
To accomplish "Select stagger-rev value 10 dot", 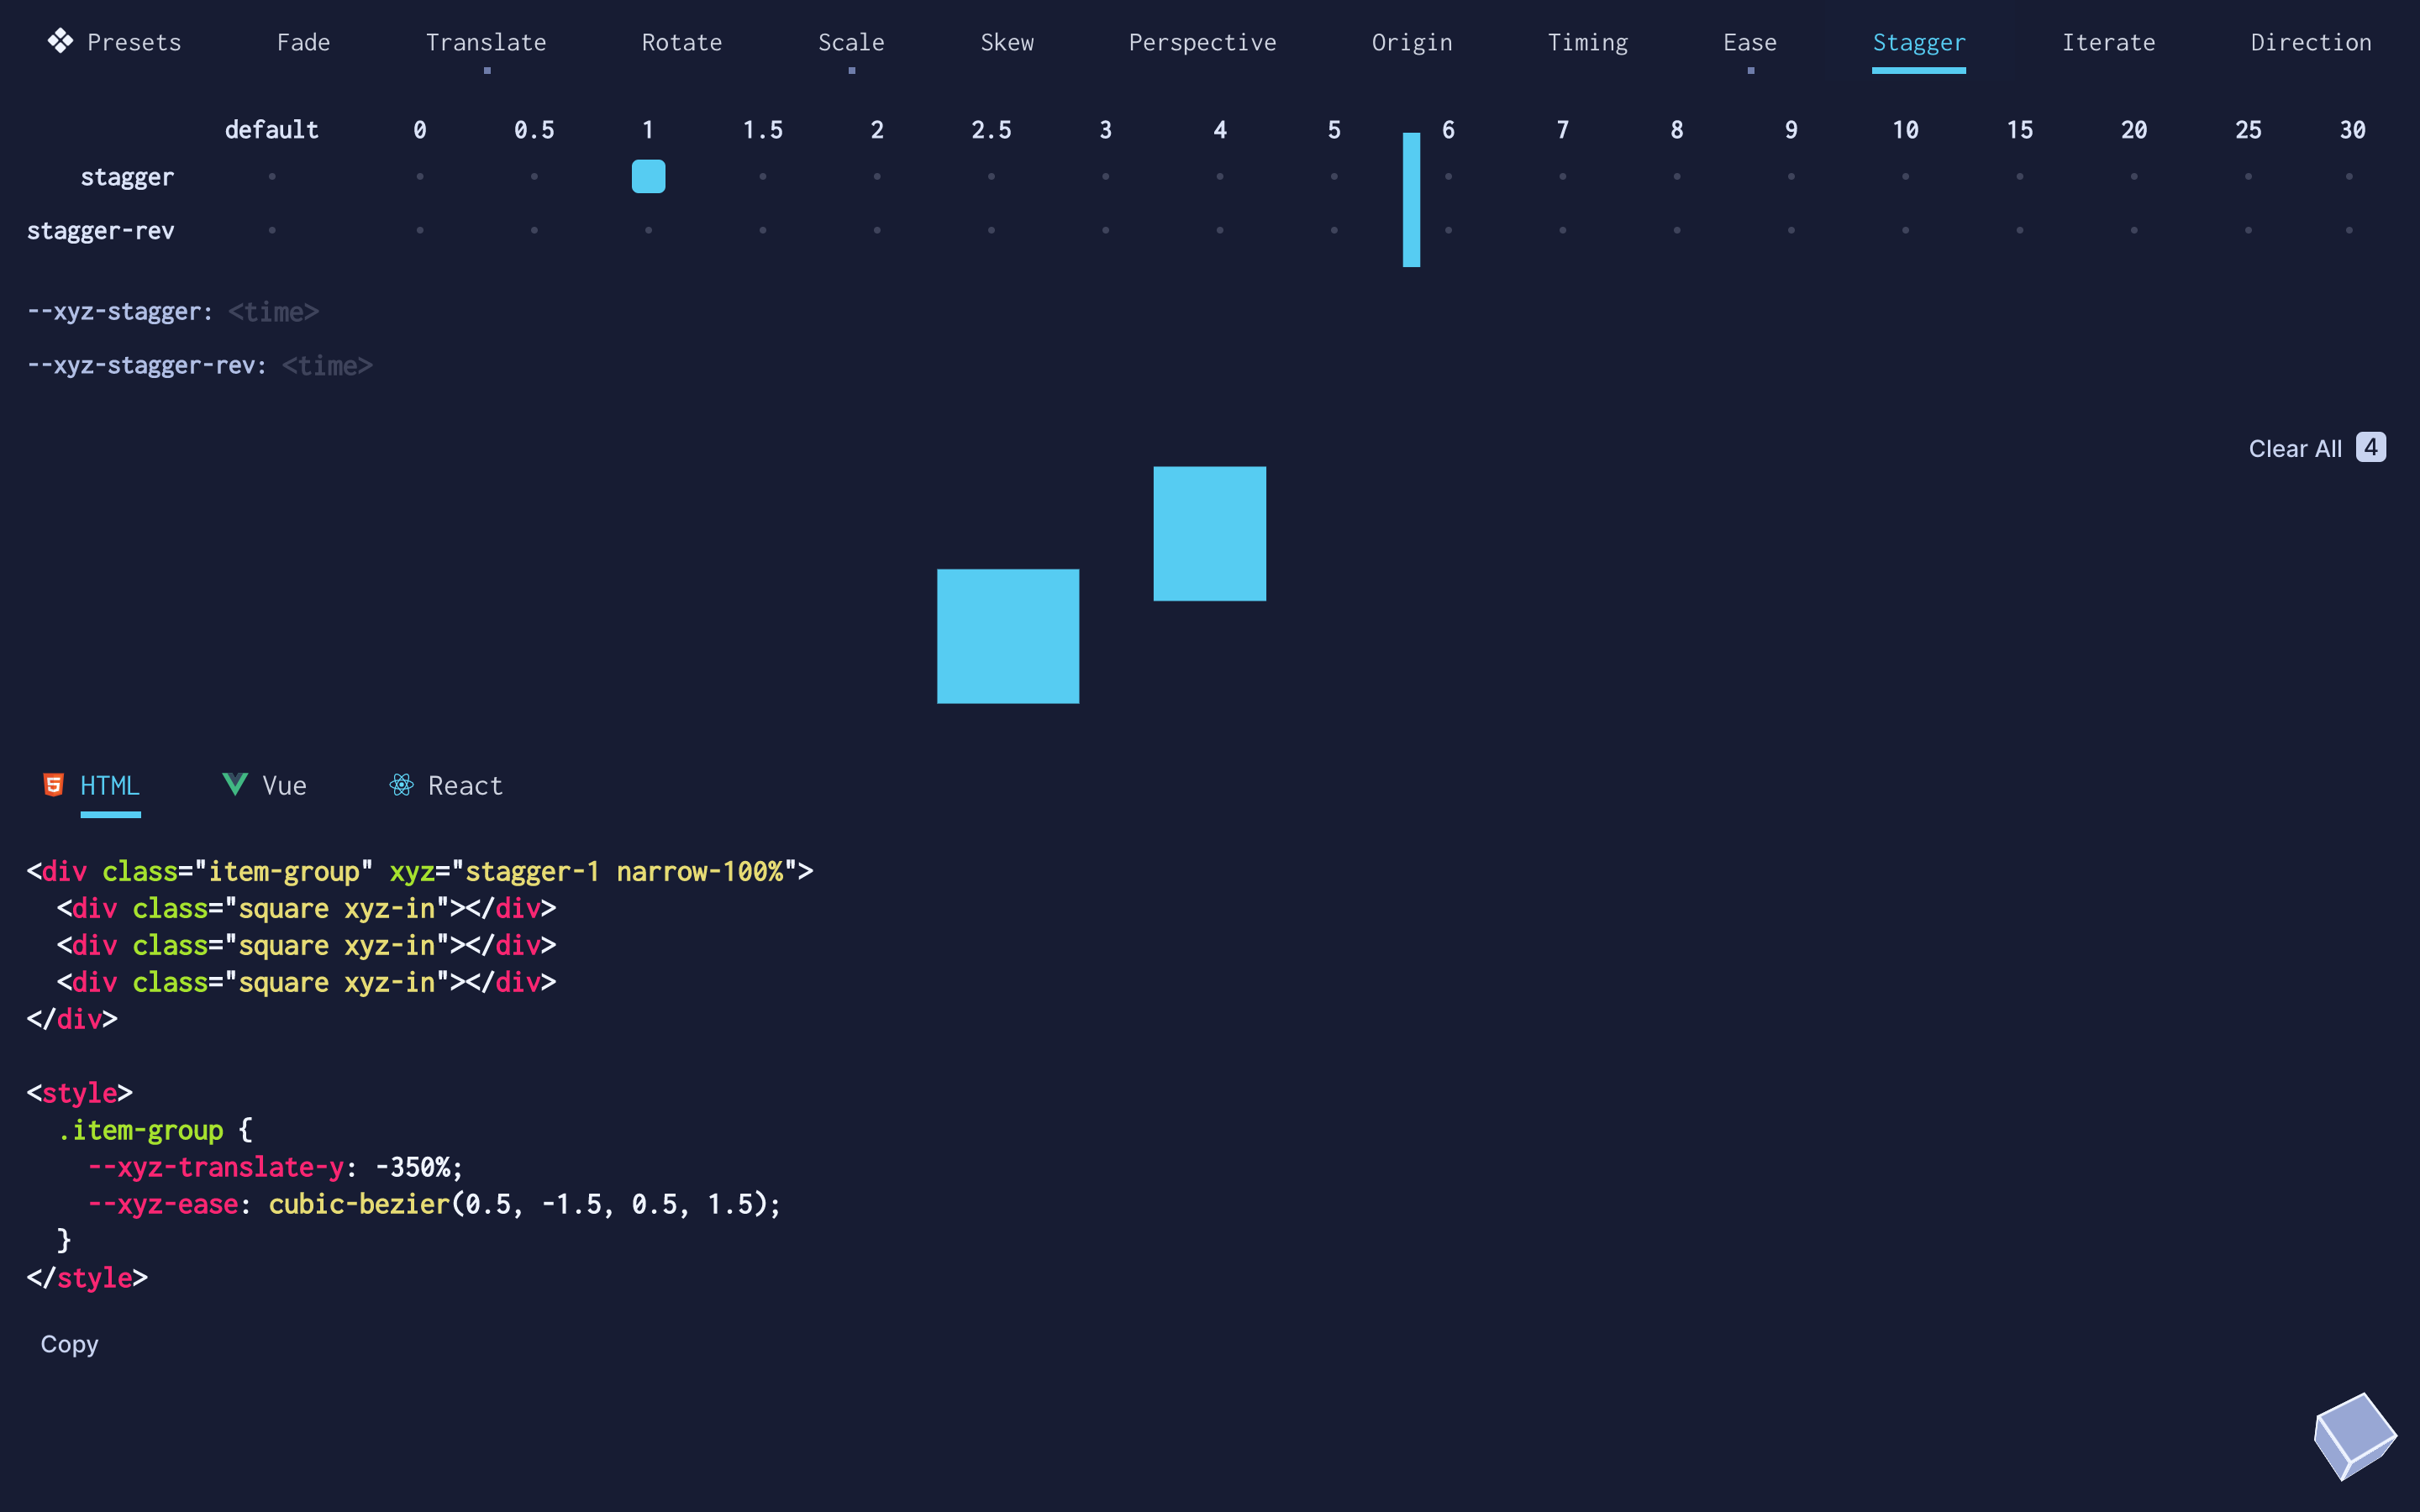I will [1905, 231].
